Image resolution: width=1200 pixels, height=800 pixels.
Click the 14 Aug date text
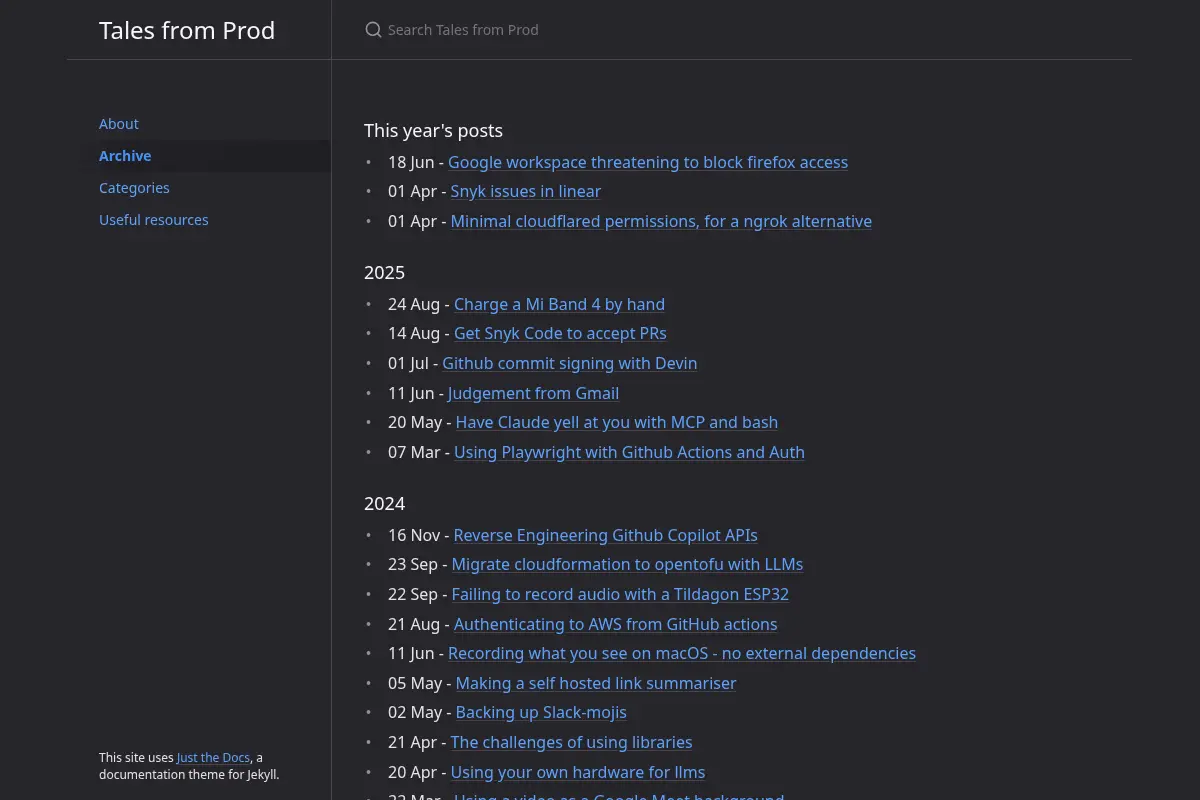[x=414, y=333]
